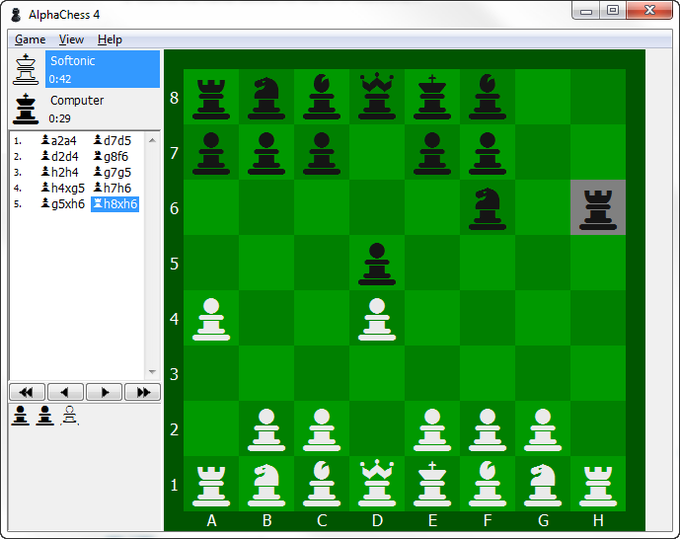
Task: Click the highlighted move h8xh6
Action: [x=115, y=204]
